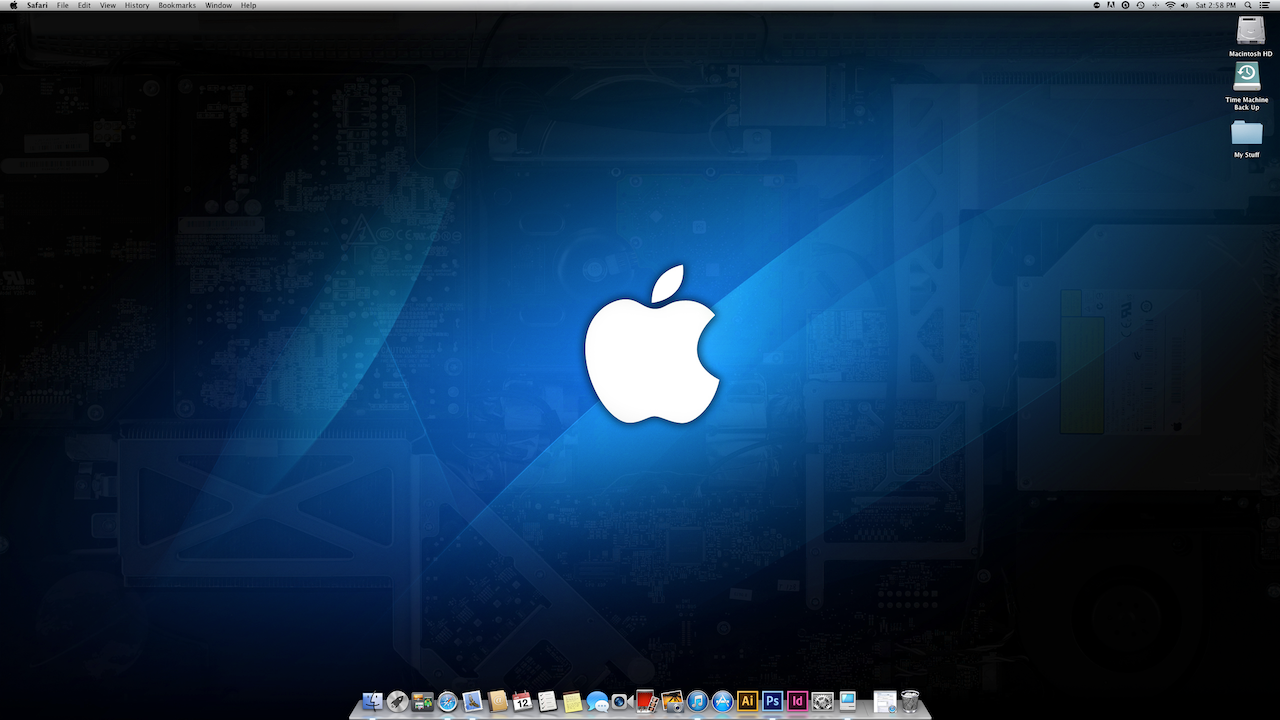1280x720 pixels.
Task: Open iPhoto icon in the Dock
Action: tap(672, 701)
